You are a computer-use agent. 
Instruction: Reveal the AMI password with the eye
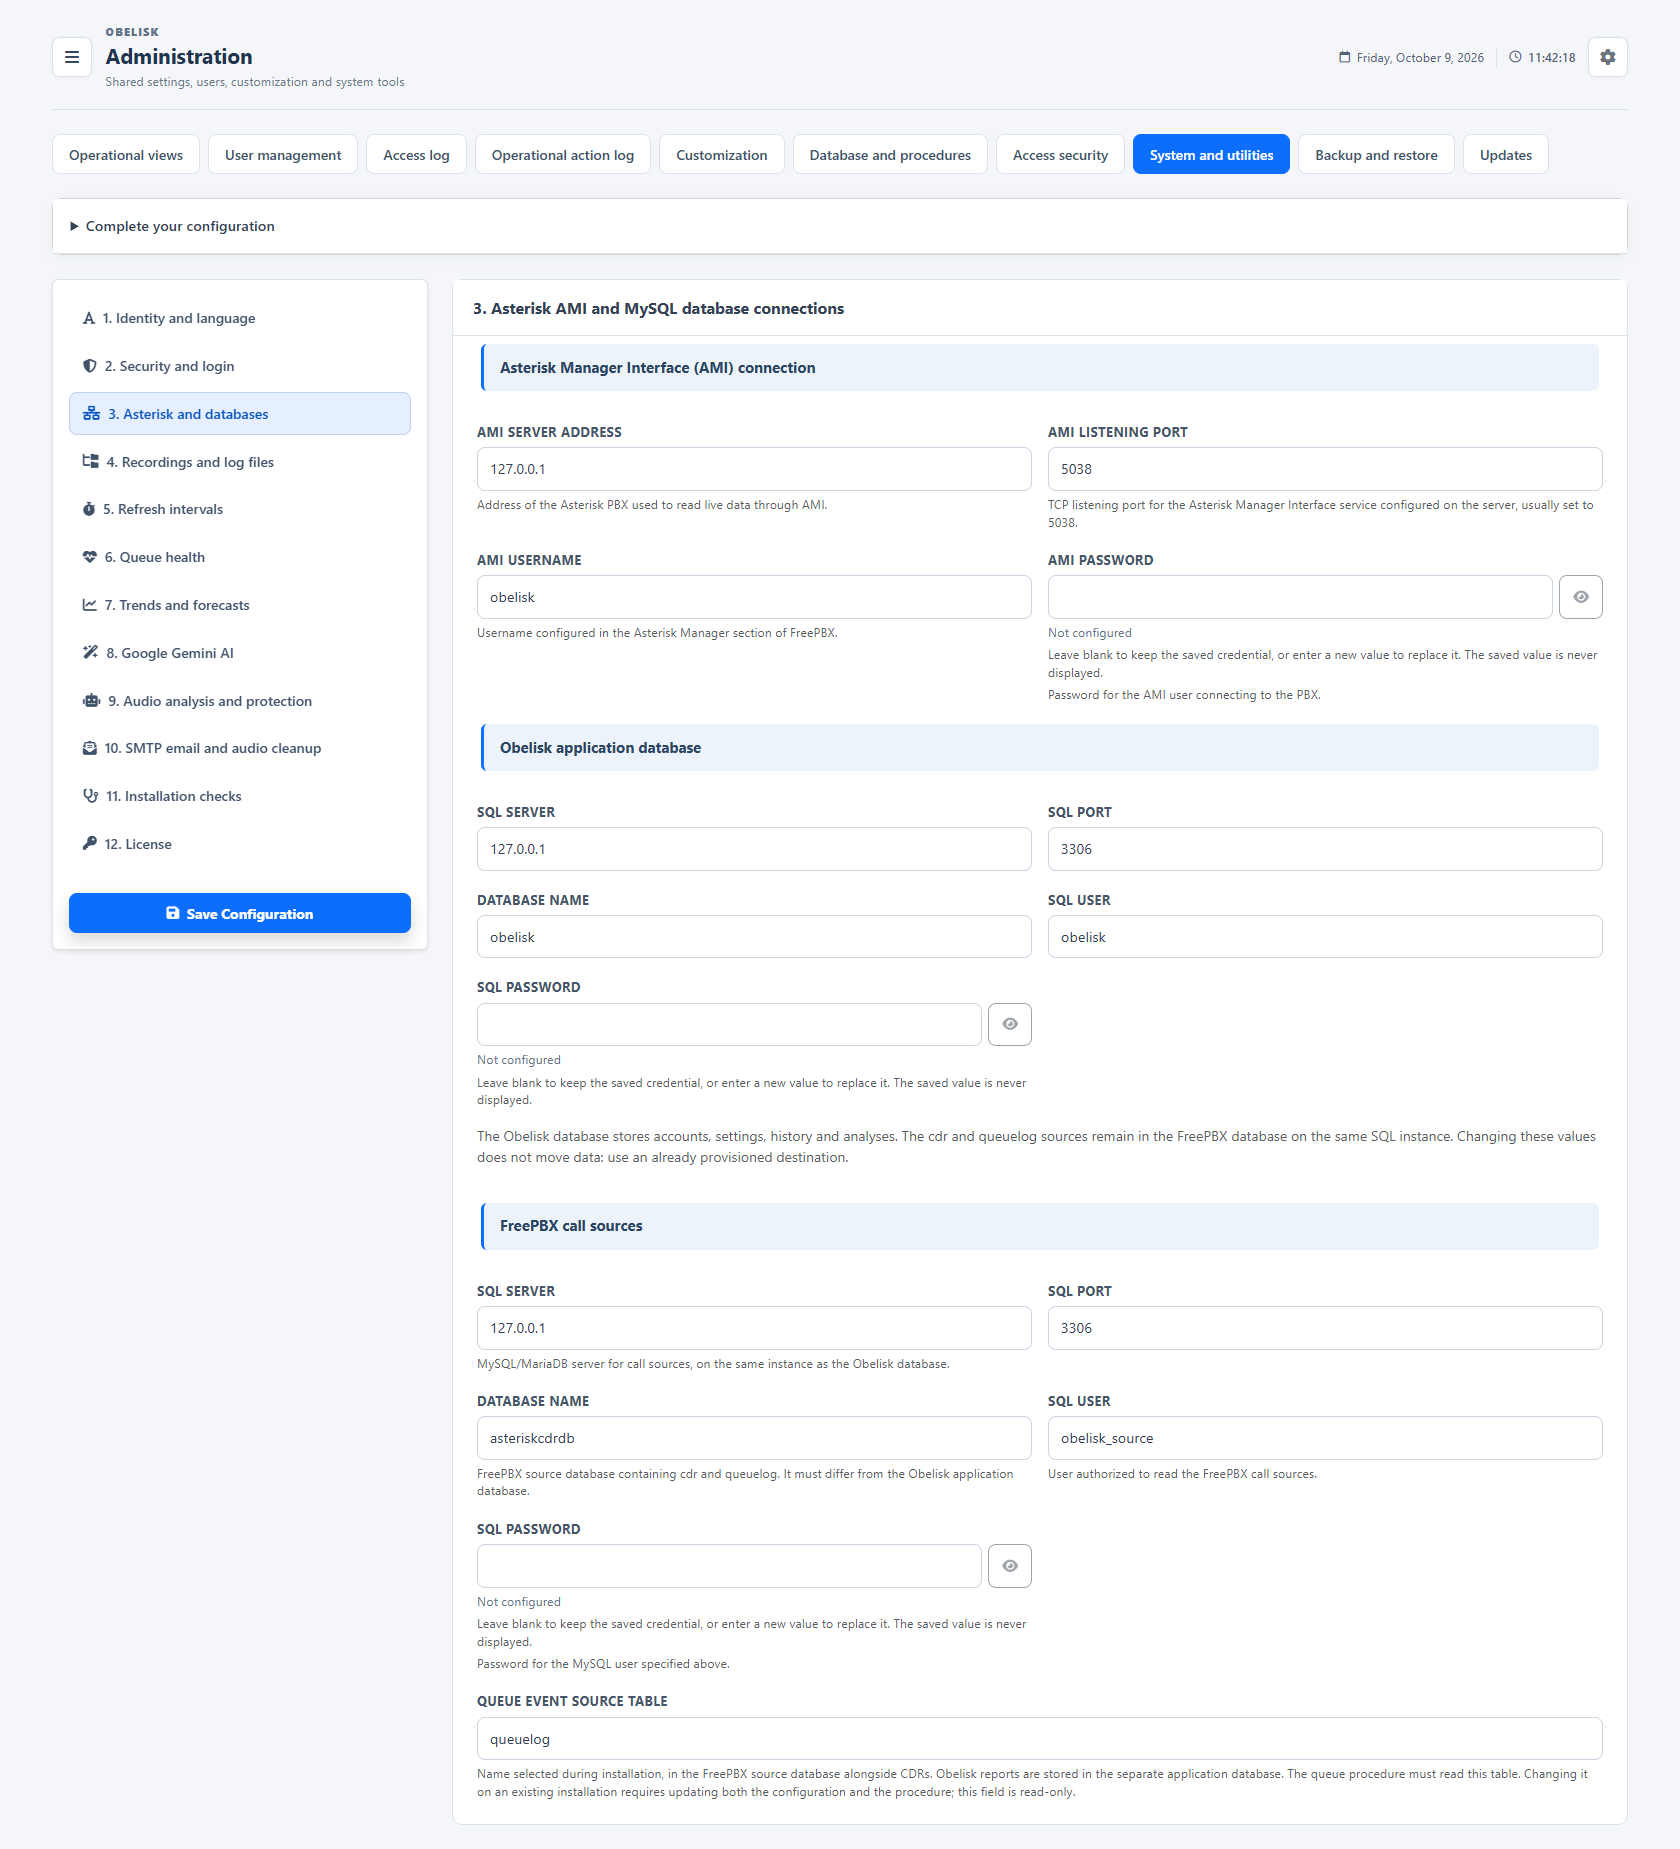click(x=1581, y=597)
